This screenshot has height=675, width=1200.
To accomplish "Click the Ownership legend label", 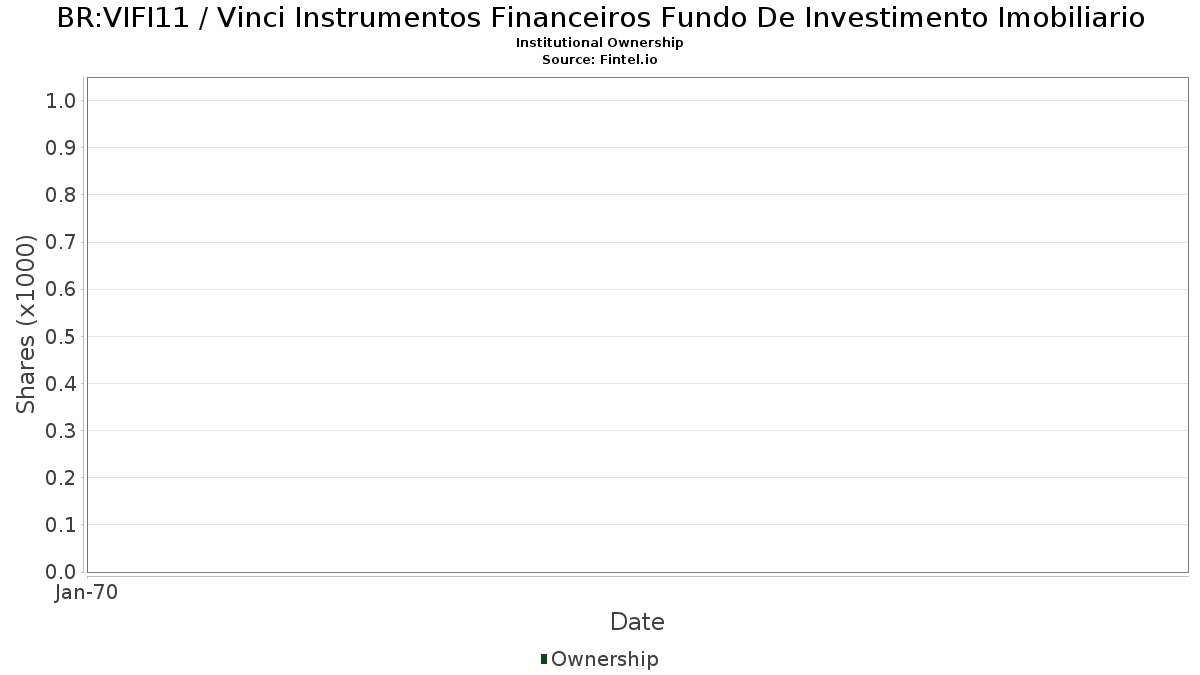I will point(605,659).
